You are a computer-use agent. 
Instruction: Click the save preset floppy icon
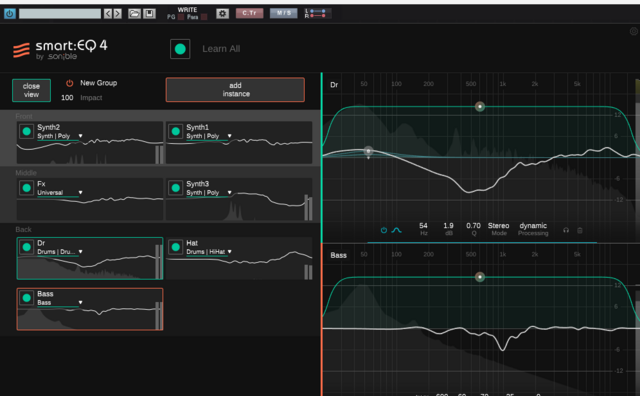point(149,13)
